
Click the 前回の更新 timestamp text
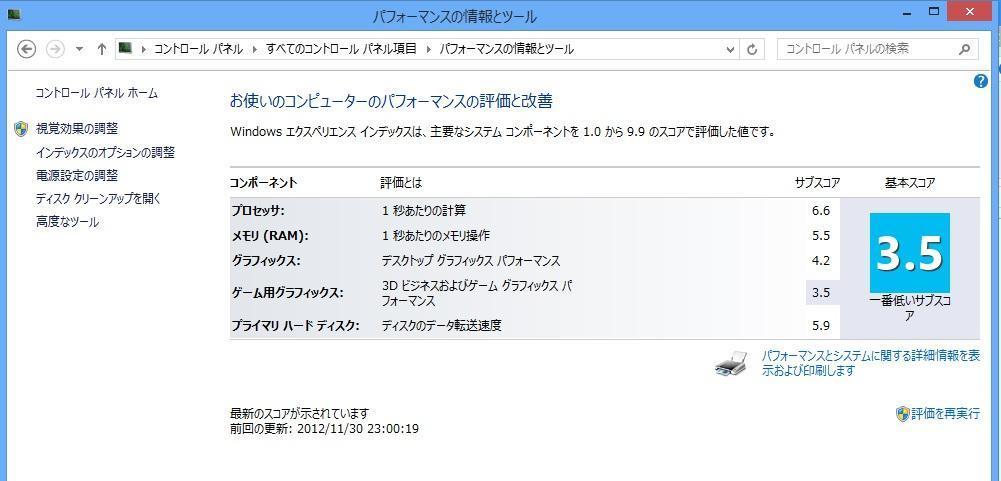(x=324, y=429)
